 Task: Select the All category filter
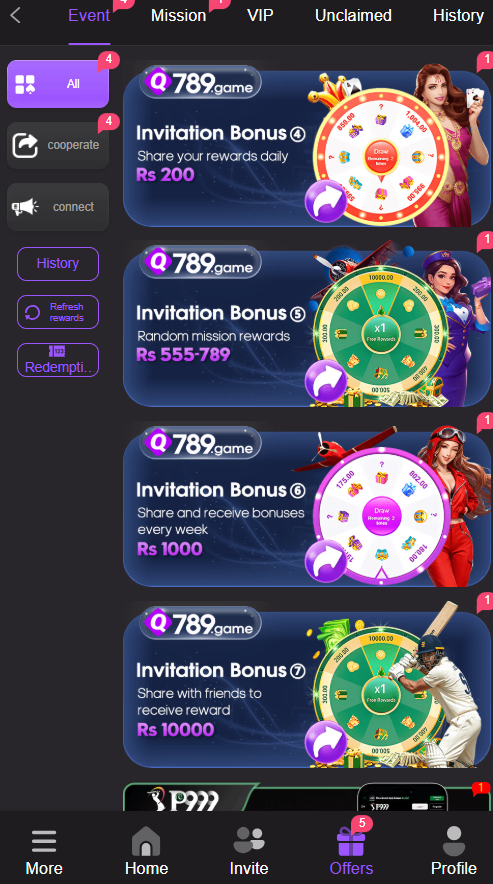(x=58, y=84)
